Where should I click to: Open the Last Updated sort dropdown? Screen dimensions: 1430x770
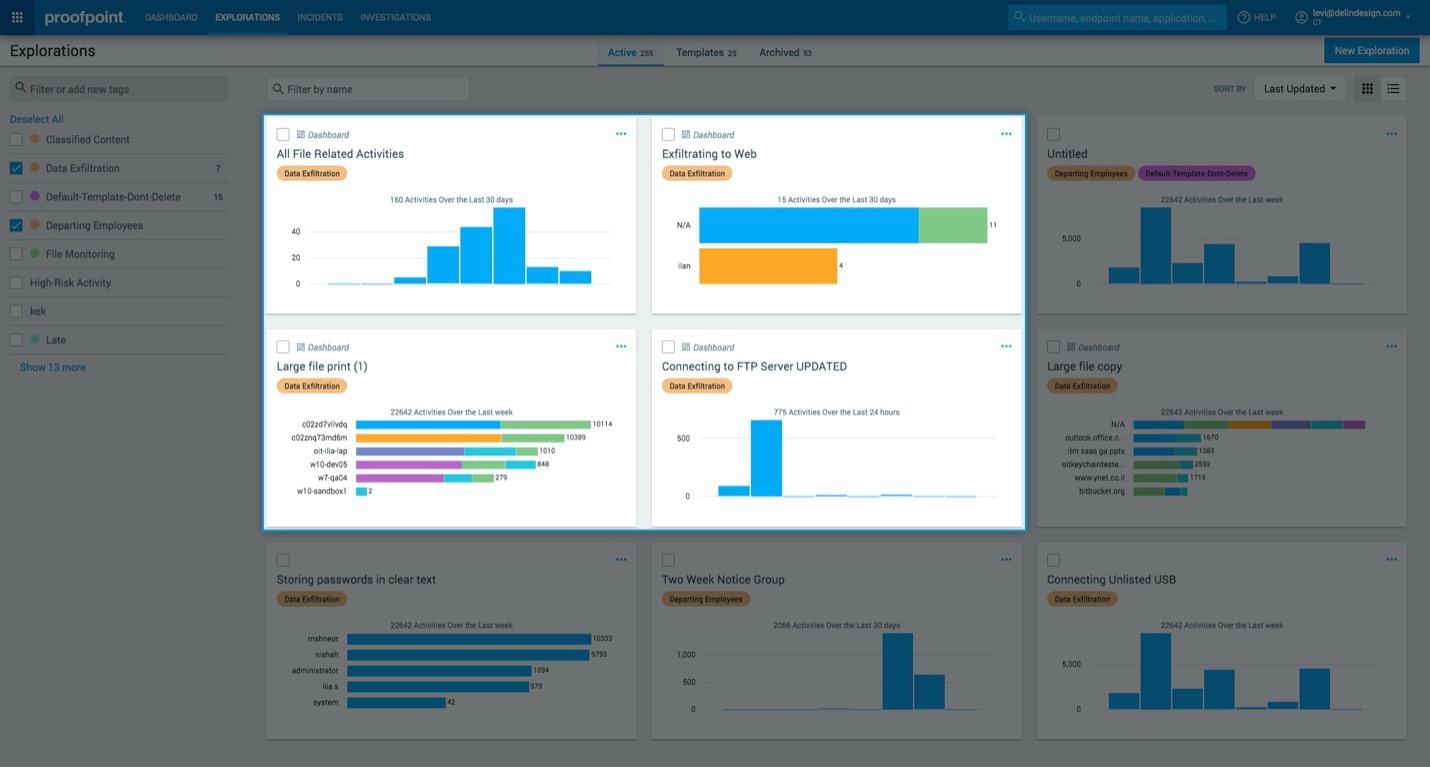pos(1300,89)
